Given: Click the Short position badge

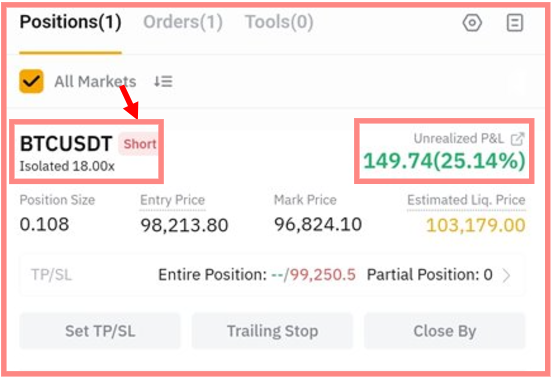Looking at the screenshot, I should [x=139, y=144].
